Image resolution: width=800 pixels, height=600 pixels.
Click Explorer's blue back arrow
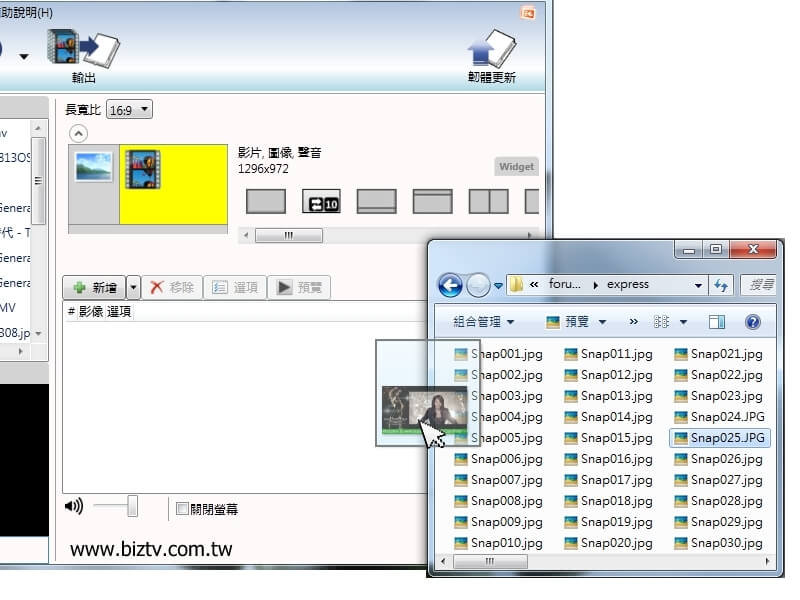point(451,285)
